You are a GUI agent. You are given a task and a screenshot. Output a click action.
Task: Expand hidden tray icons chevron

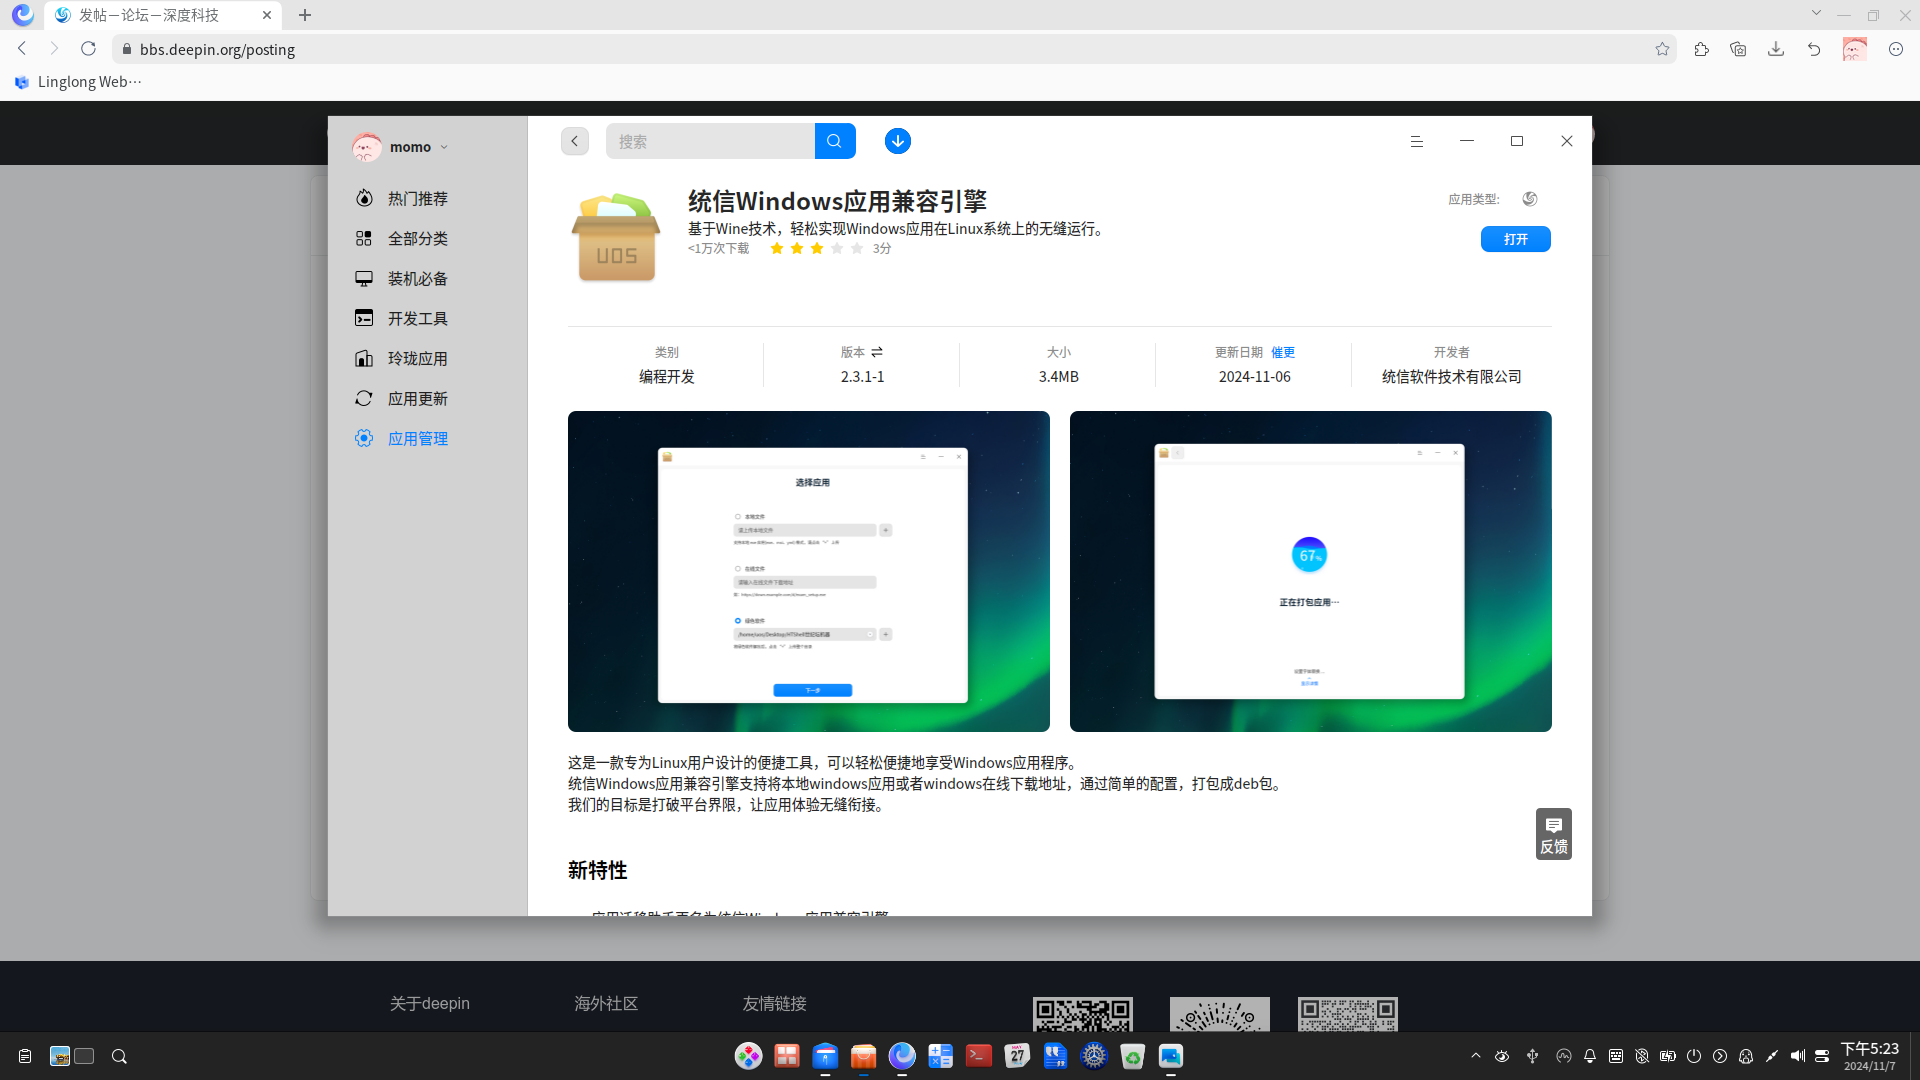[1475, 1056]
